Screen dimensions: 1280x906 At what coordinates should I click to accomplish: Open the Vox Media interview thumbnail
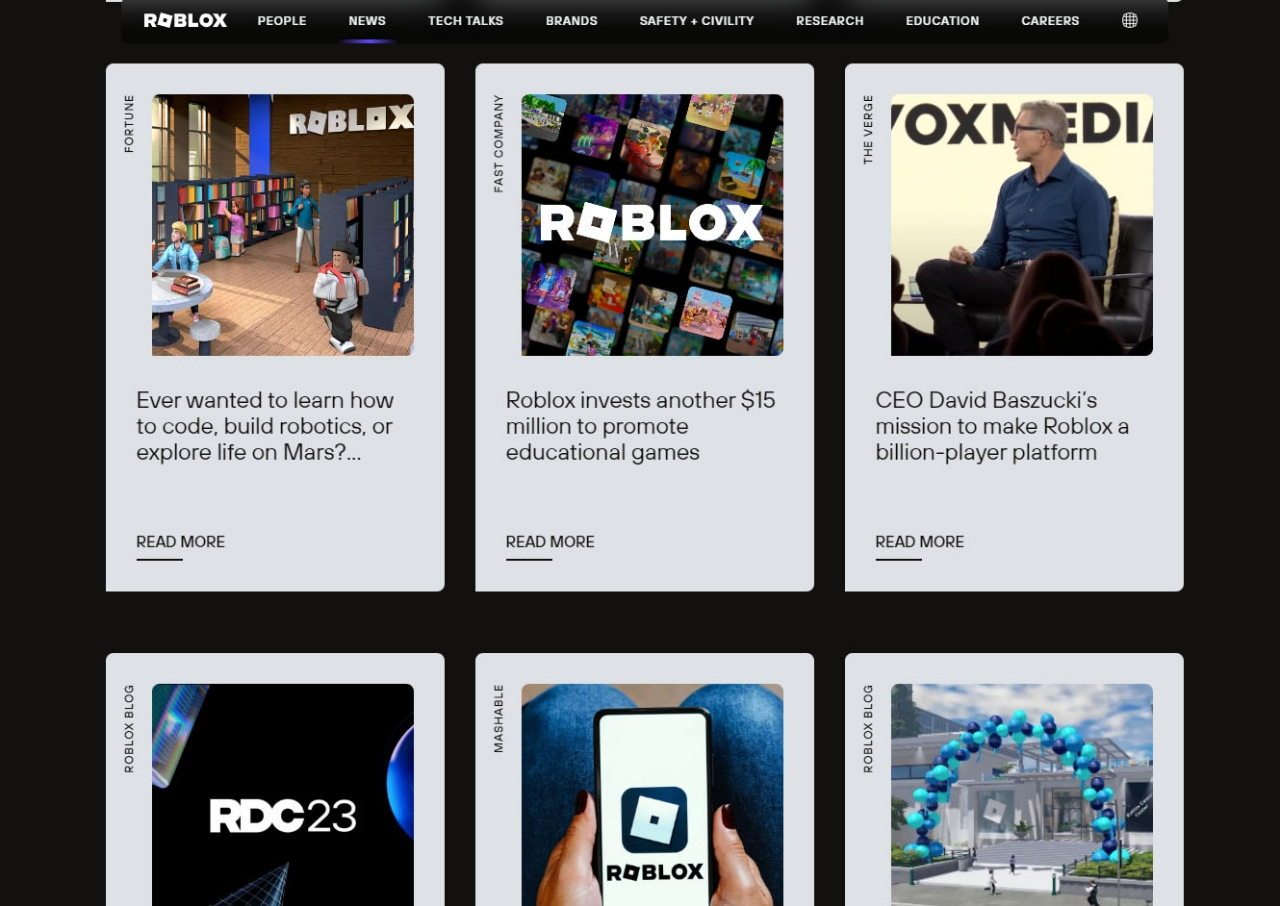(1022, 225)
